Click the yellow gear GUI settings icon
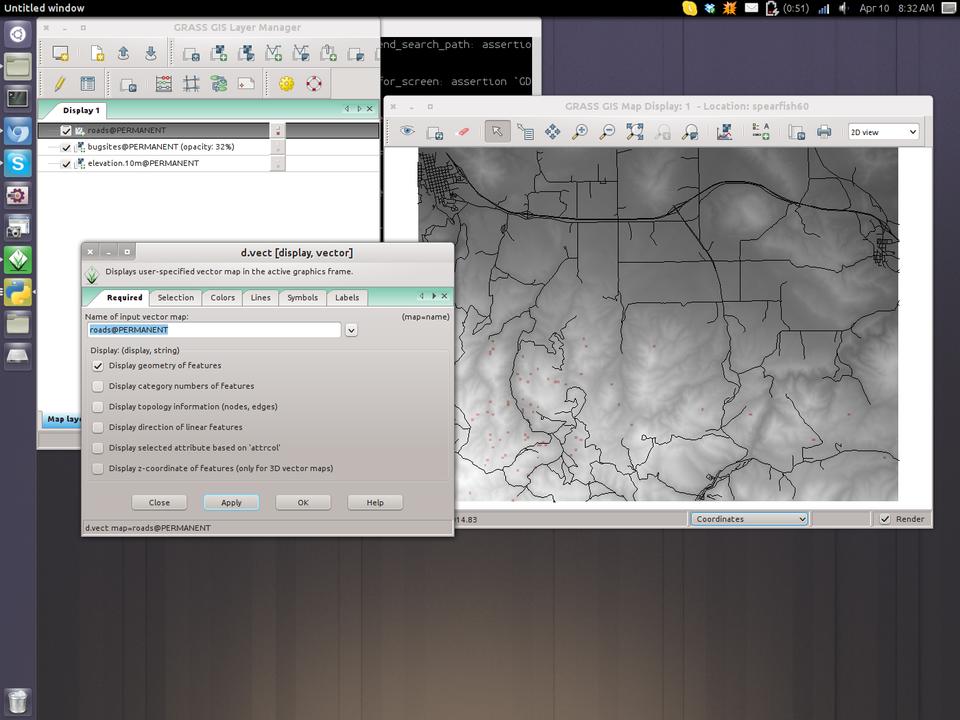The image size is (960, 720). pyautogui.click(x=287, y=84)
